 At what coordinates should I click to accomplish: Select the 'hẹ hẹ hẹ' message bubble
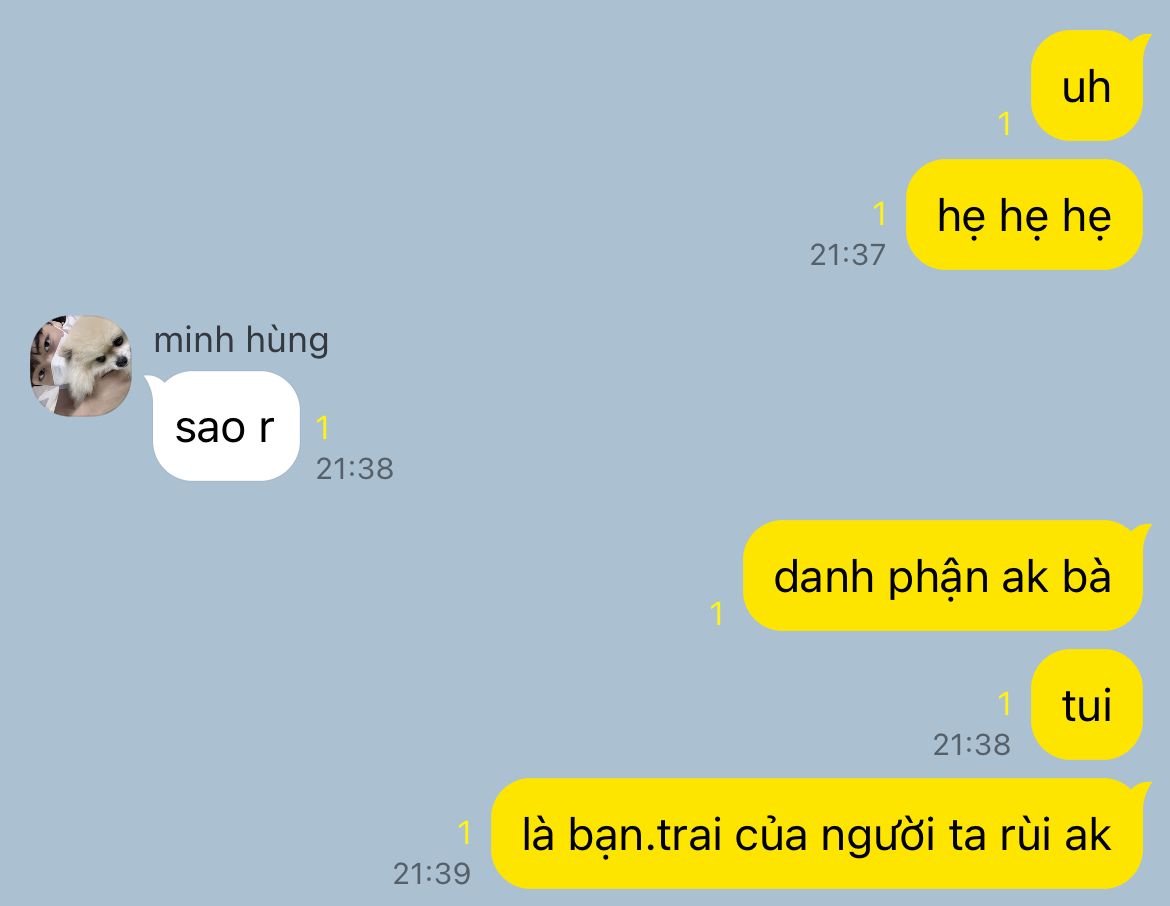(x=1024, y=215)
